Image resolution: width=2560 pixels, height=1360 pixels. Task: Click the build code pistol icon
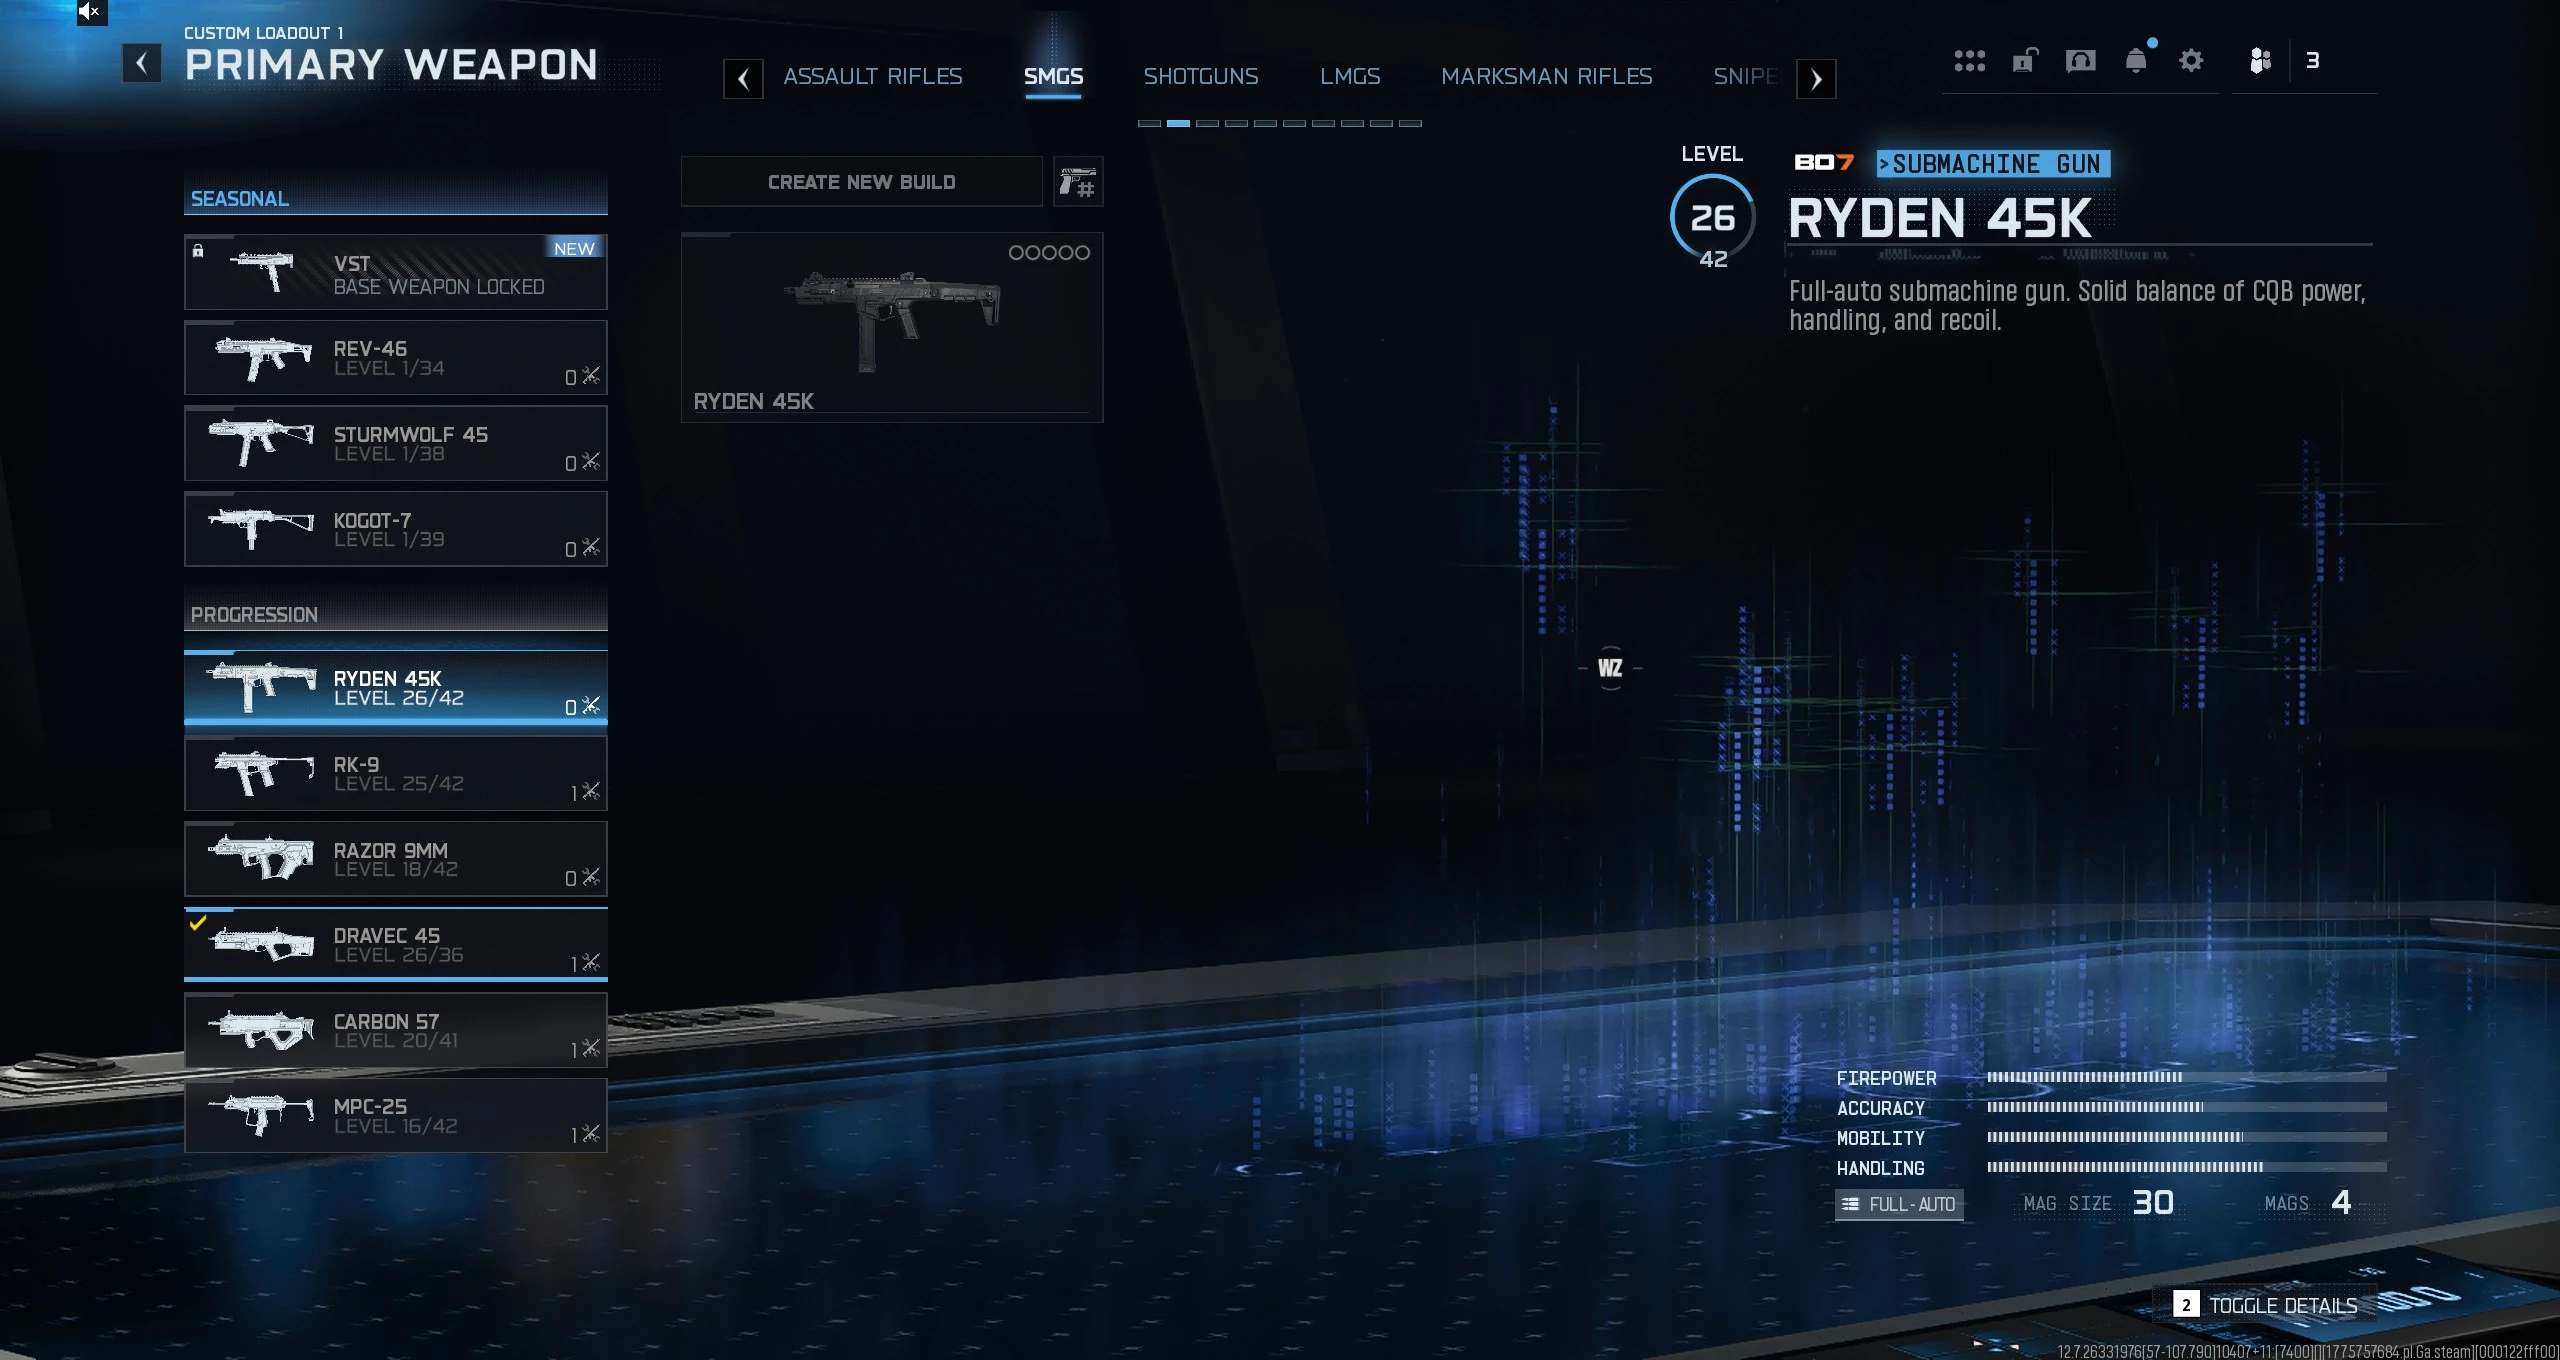[x=1078, y=182]
